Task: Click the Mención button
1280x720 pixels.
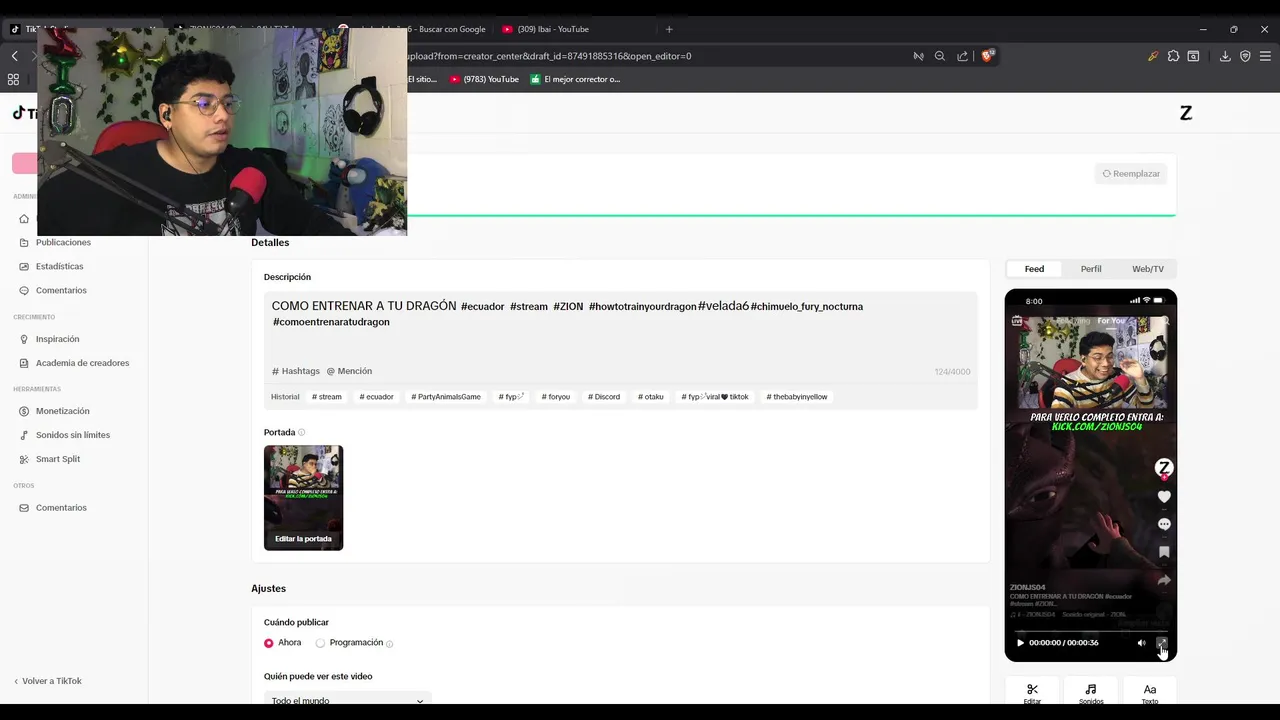Action: point(349,371)
